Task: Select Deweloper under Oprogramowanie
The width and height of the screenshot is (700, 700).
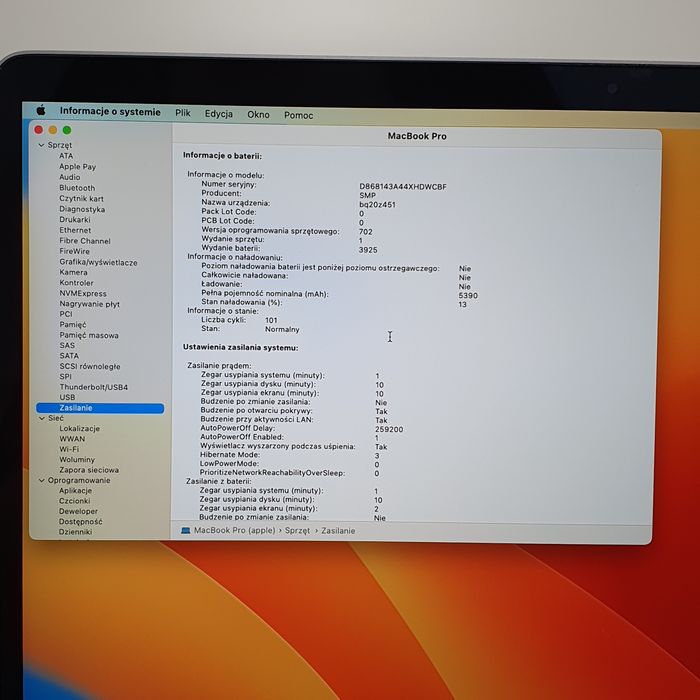Action: click(78, 511)
